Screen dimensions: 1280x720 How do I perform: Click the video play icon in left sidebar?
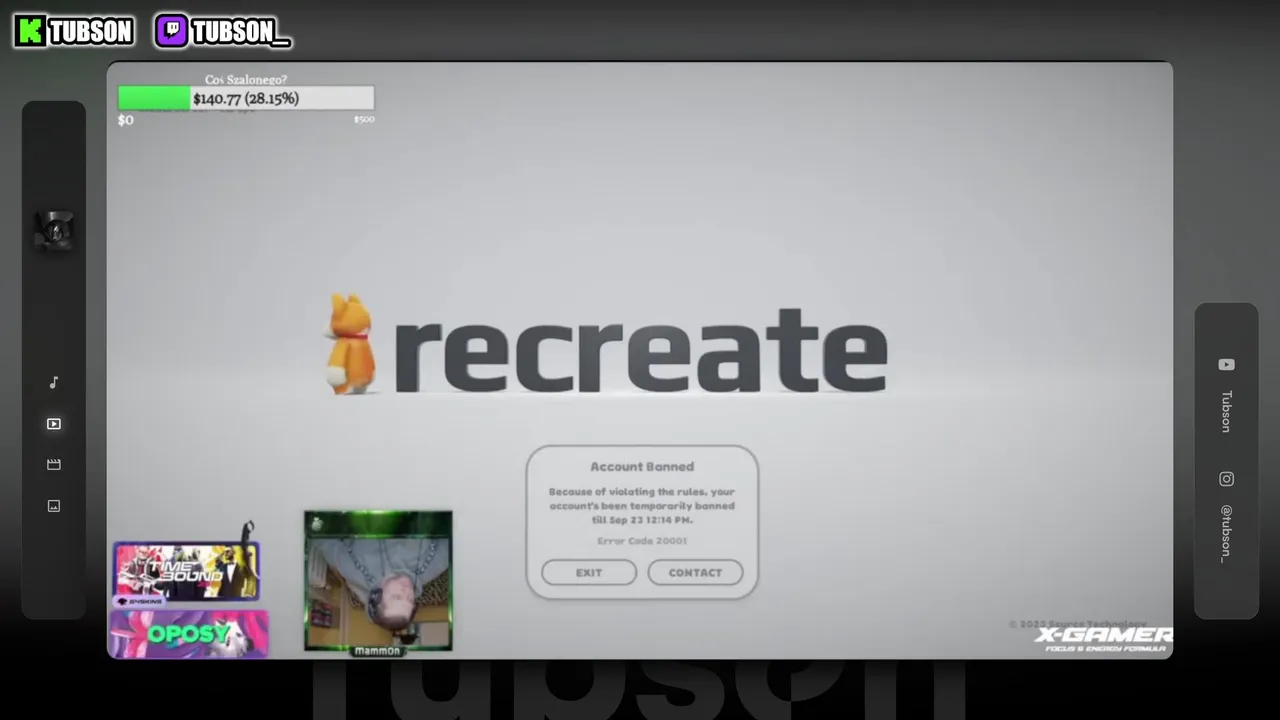[54, 424]
